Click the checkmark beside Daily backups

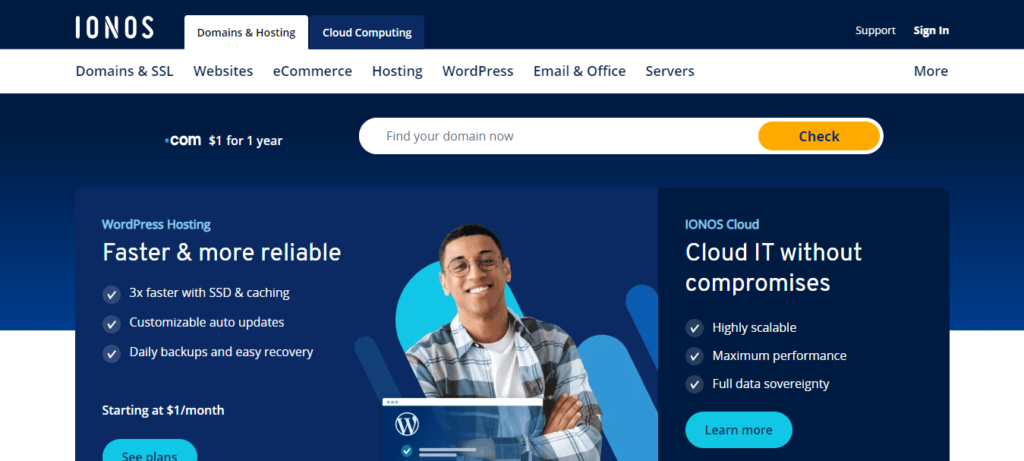[112, 354]
